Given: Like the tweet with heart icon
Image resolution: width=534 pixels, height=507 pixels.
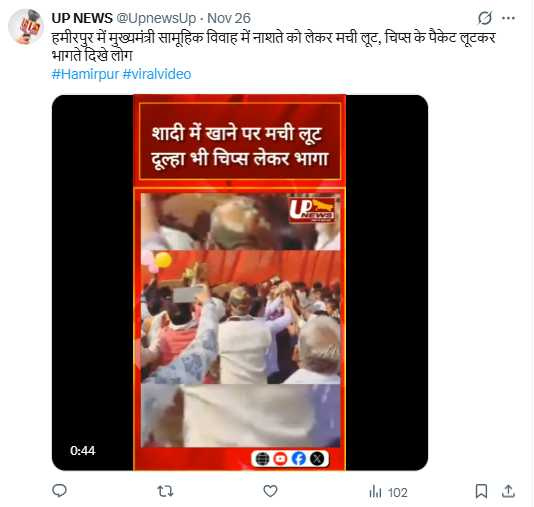Looking at the screenshot, I should pos(270,491).
